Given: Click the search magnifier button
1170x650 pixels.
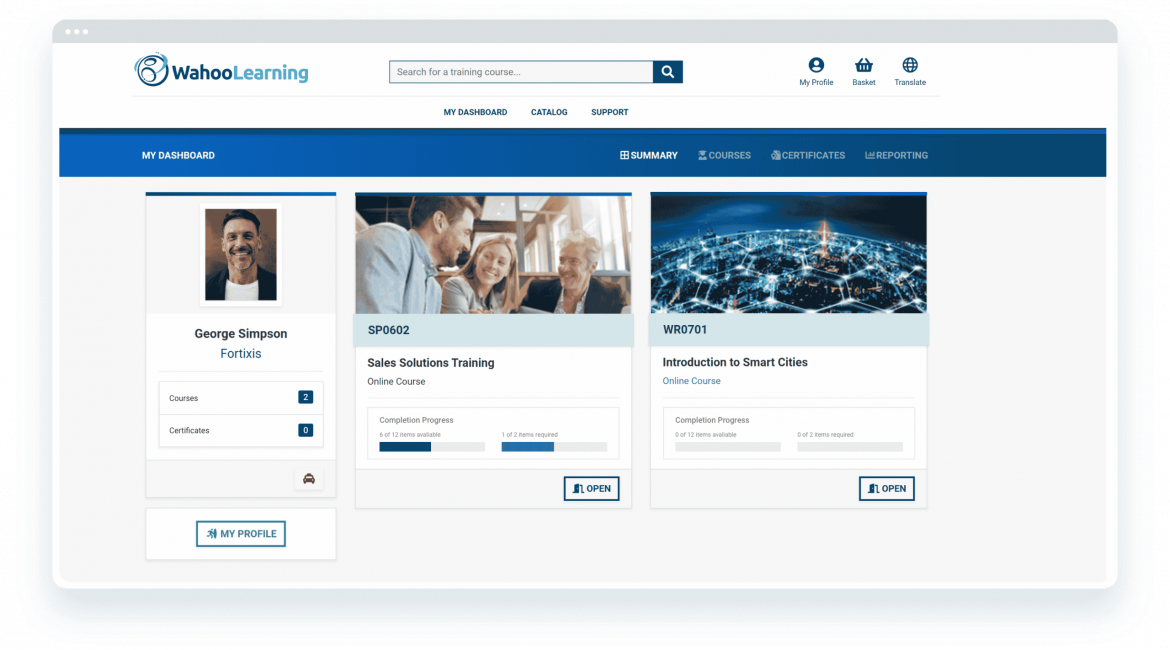Looking at the screenshot, I should (x=667, y=72).
